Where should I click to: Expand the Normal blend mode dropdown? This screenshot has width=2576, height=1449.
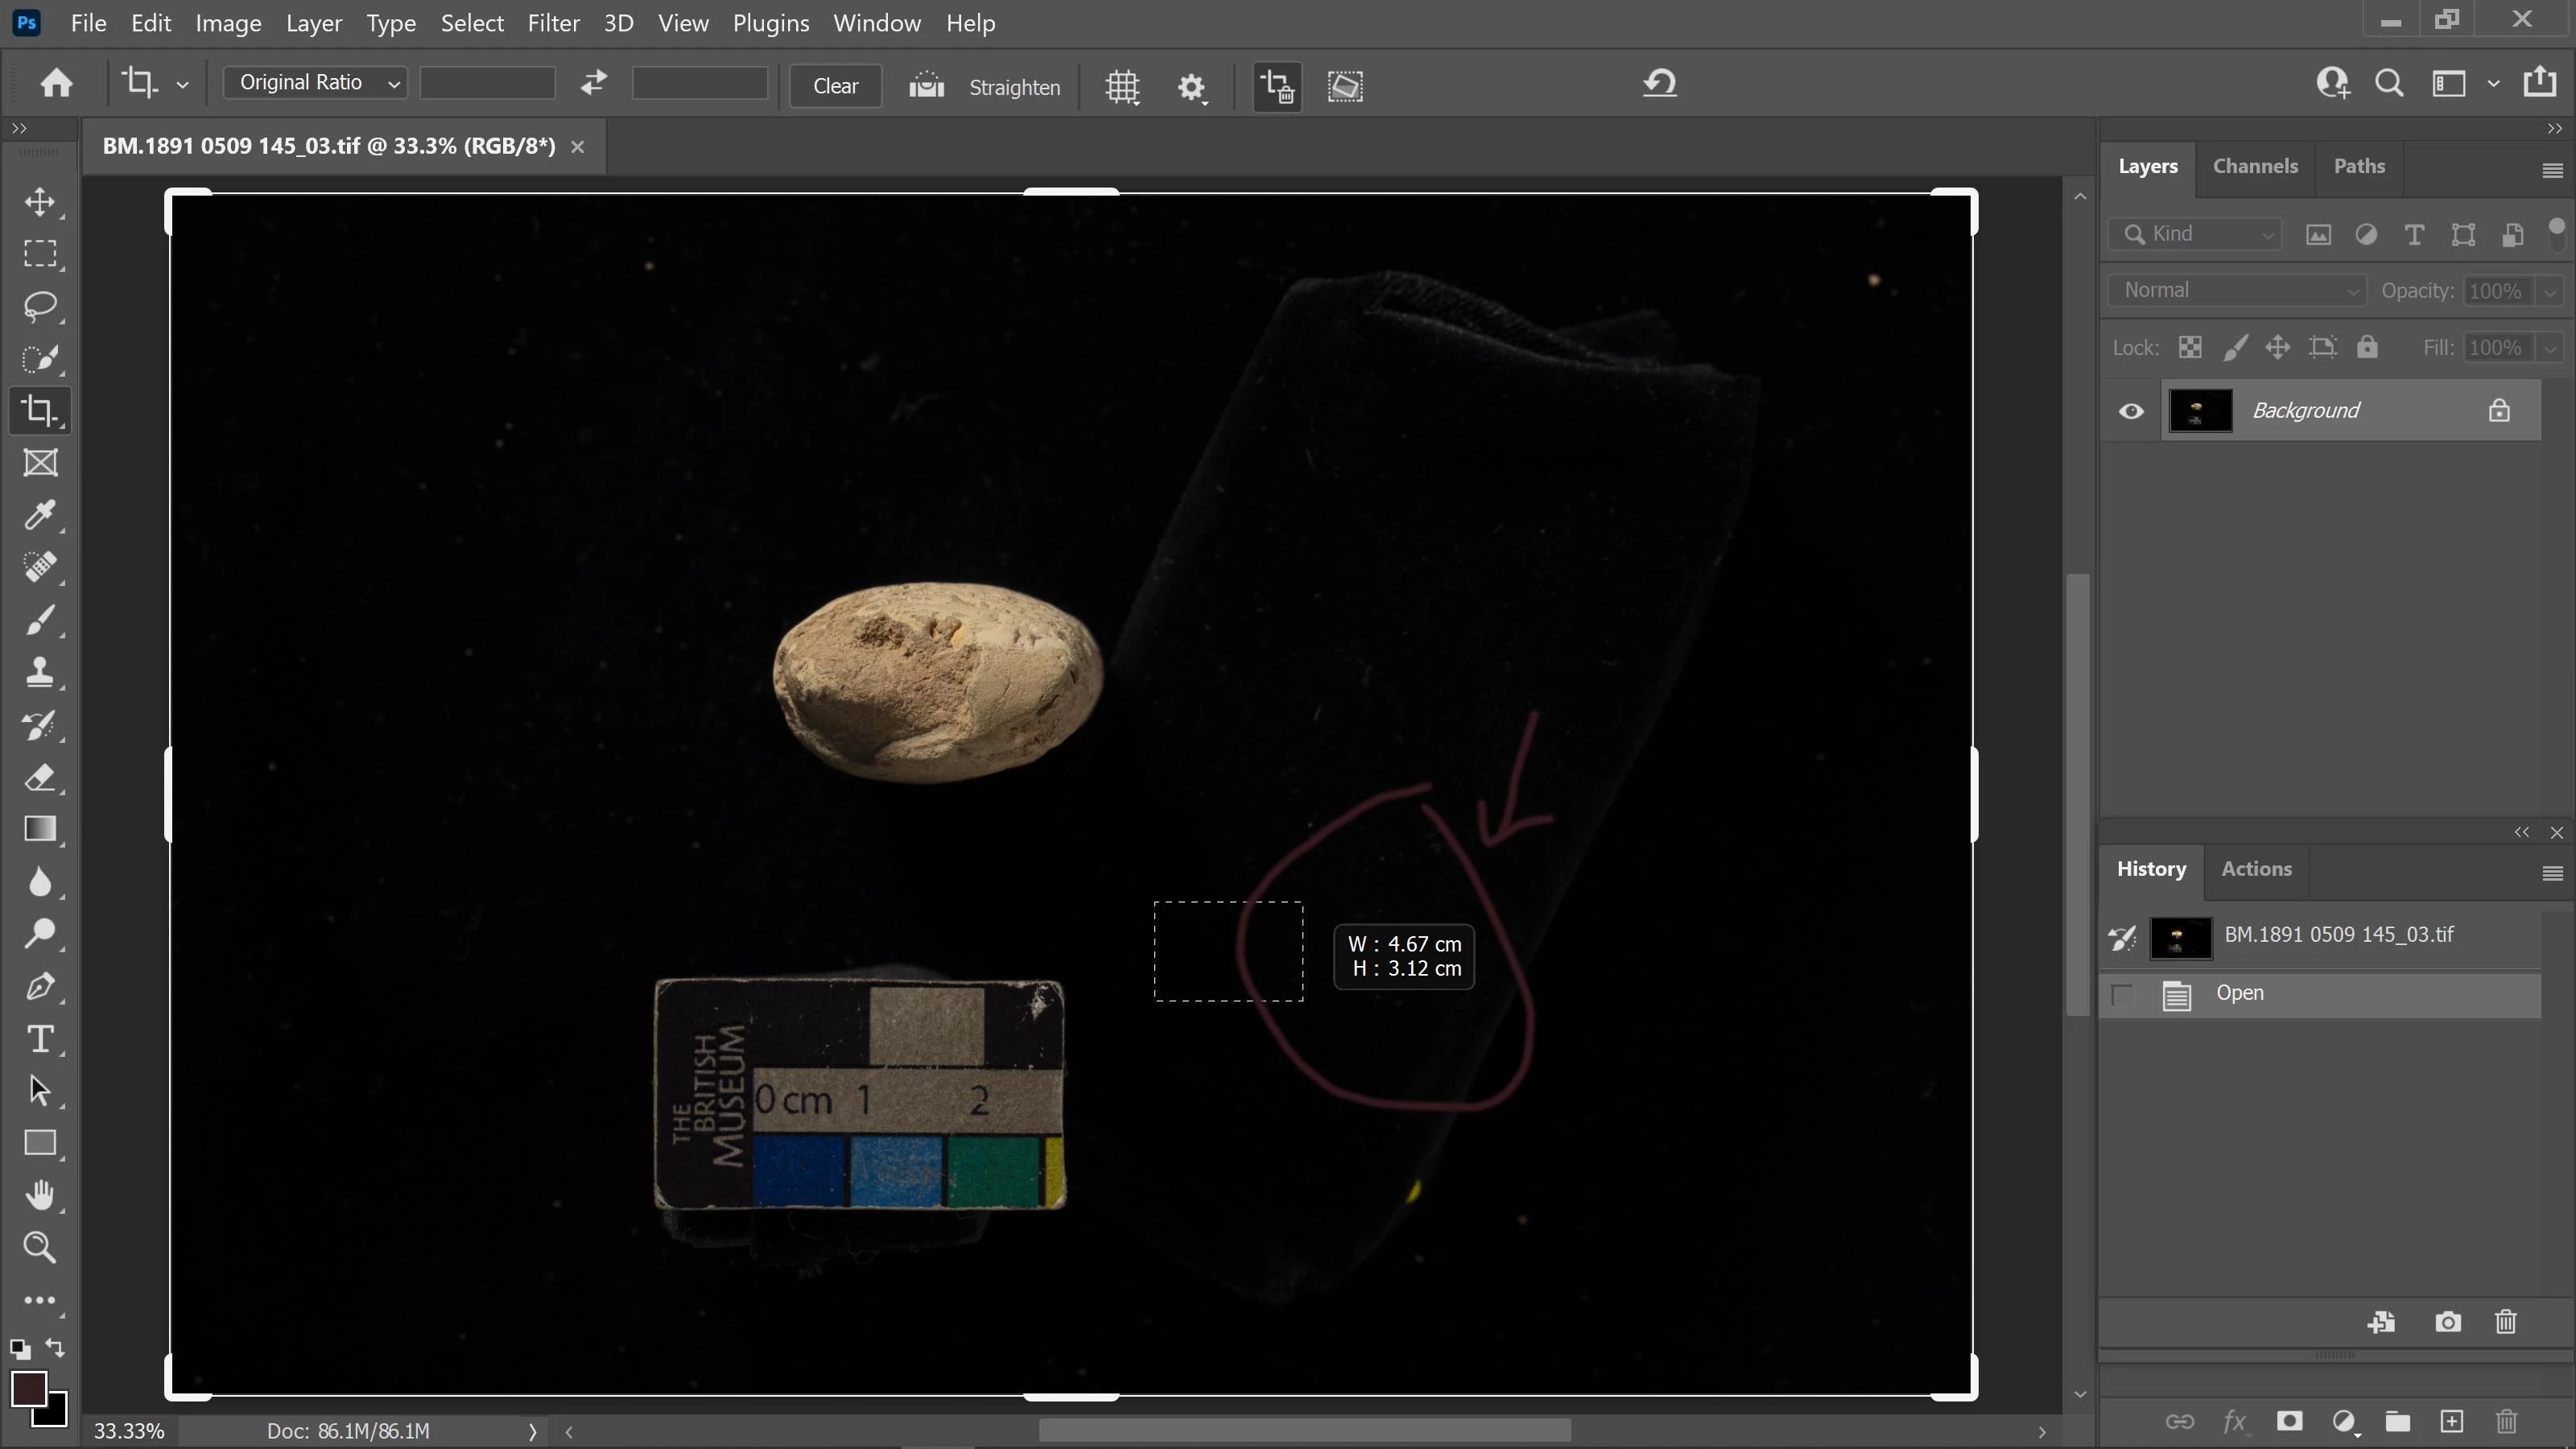coord(2236,291)
